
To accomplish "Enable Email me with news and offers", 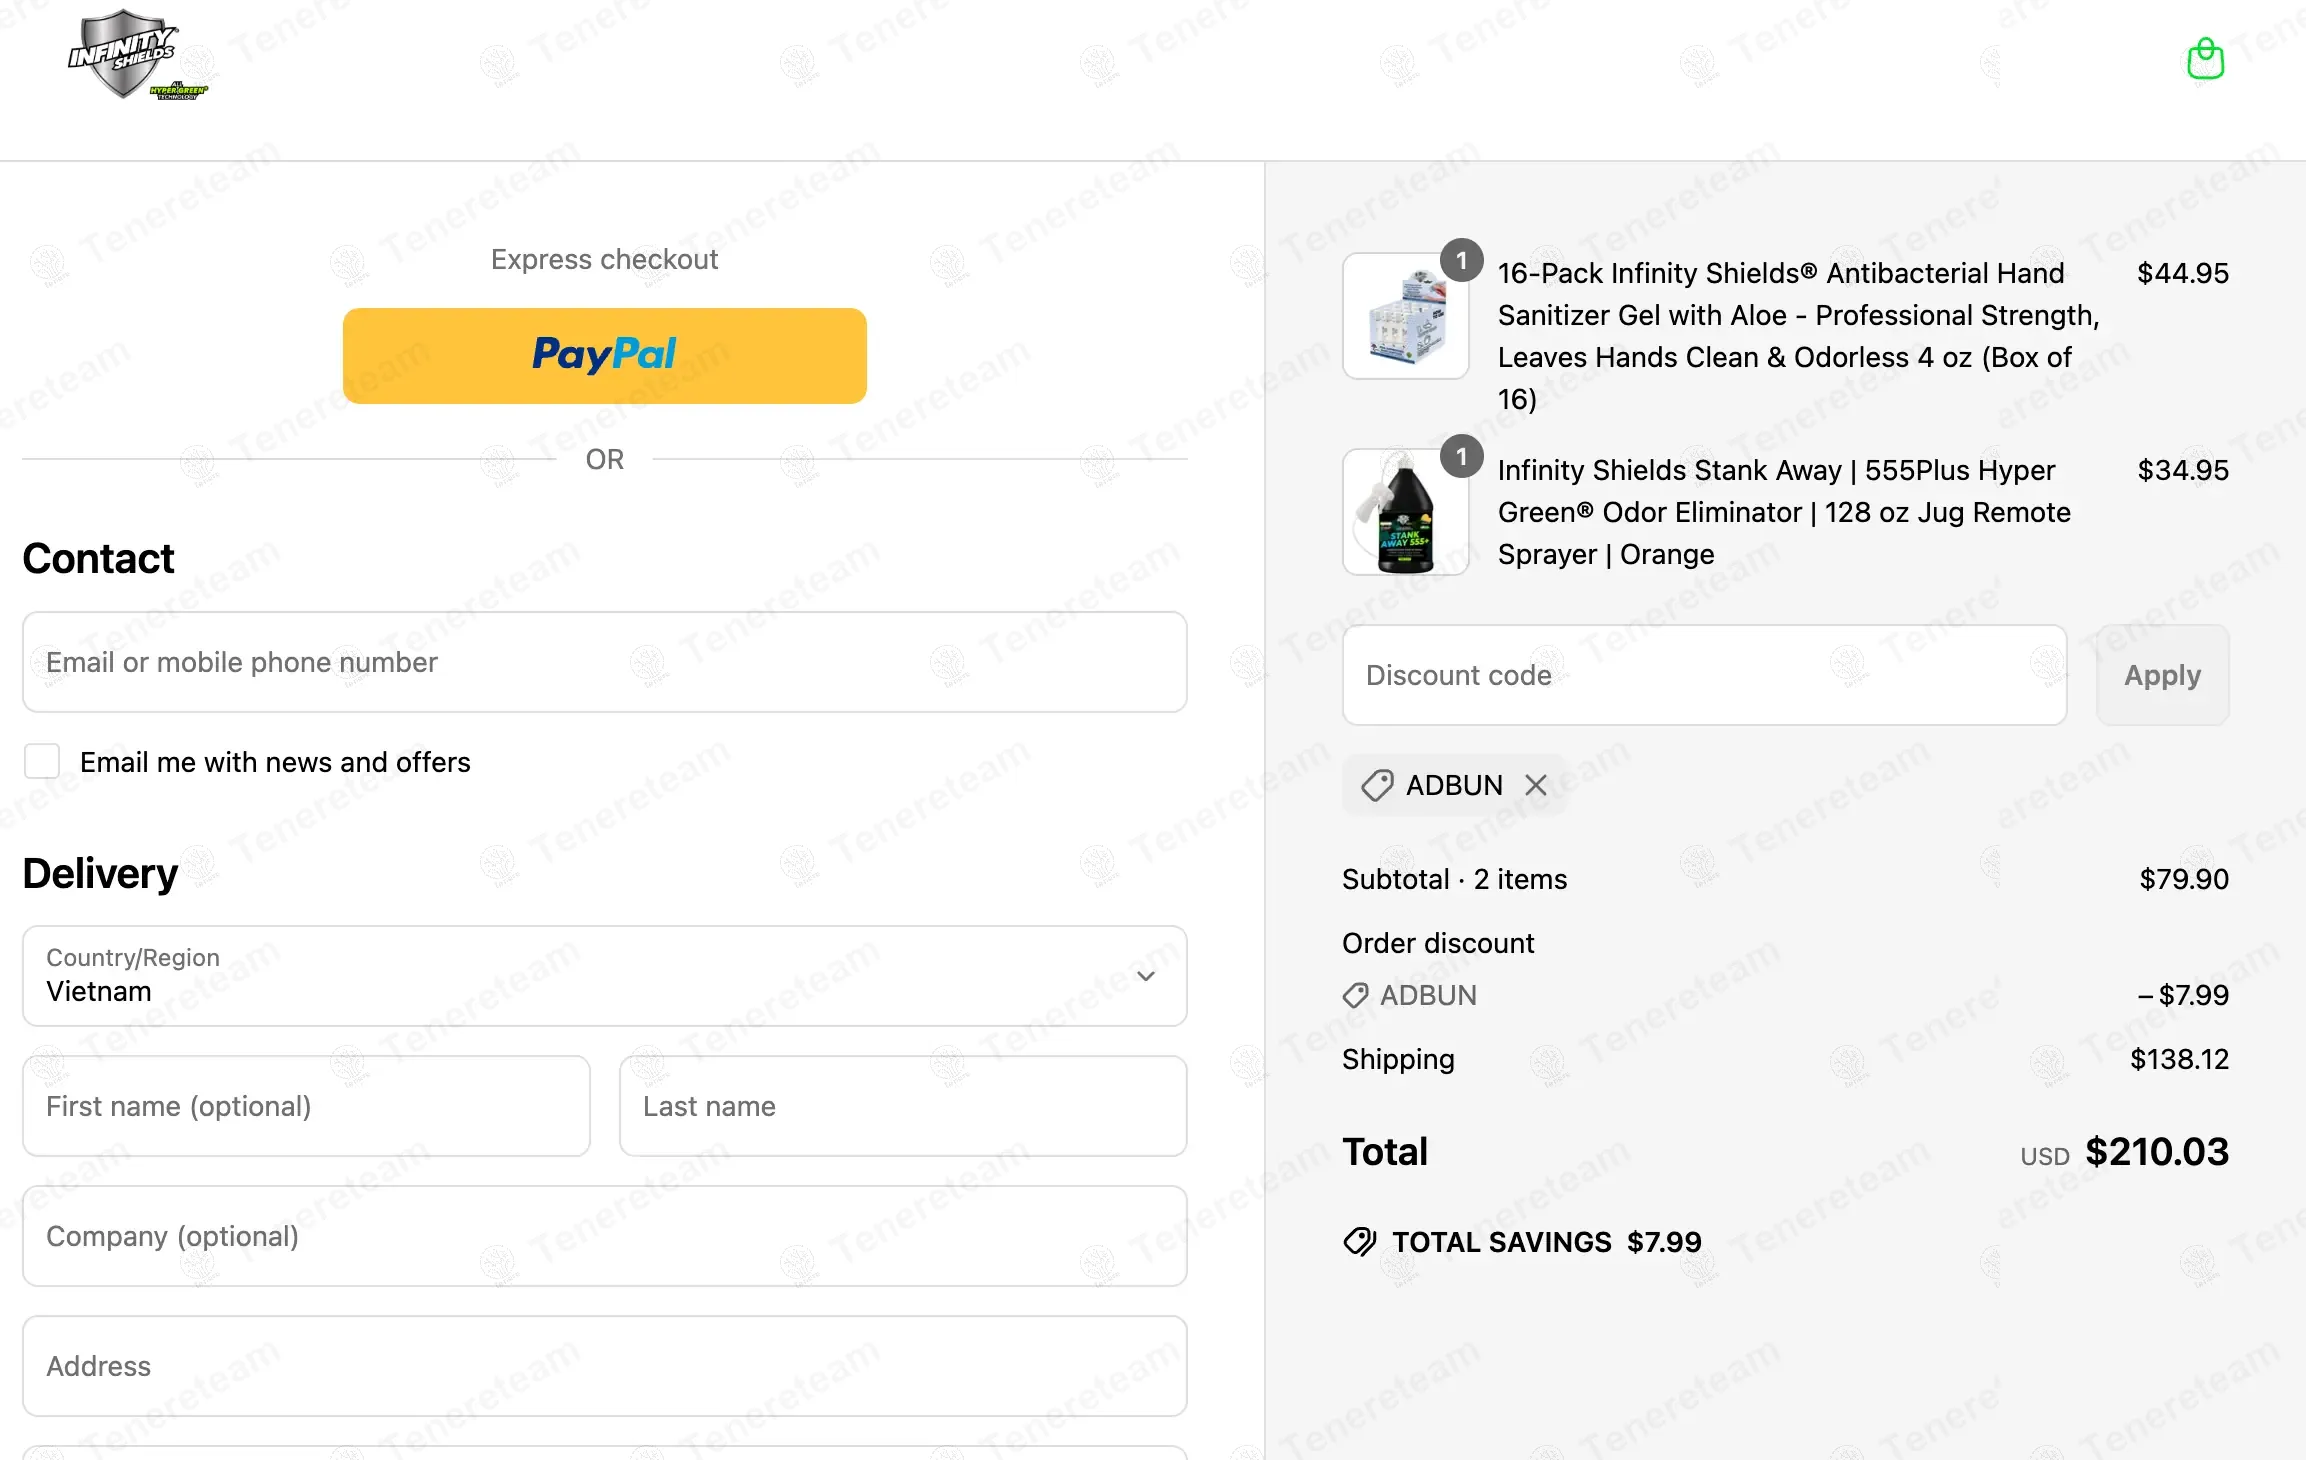I will [x=42, y=762].
